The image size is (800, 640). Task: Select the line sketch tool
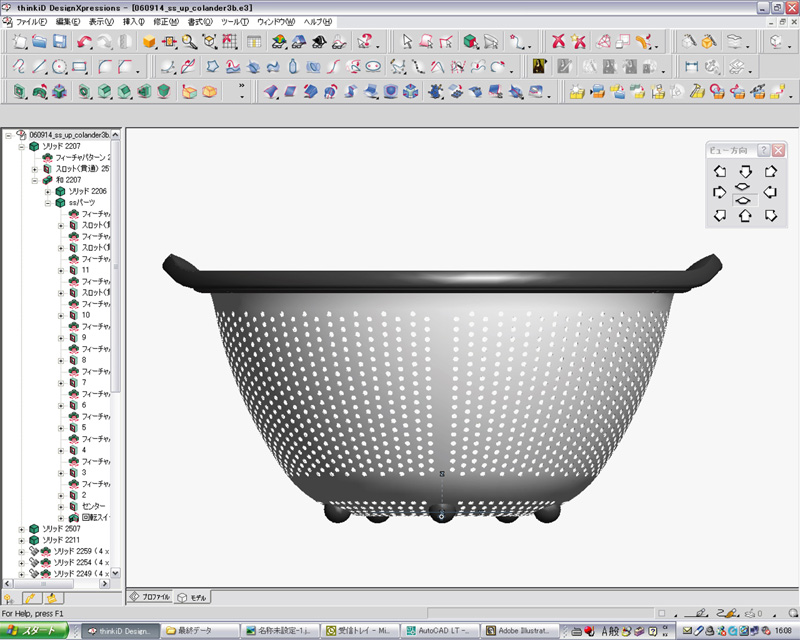click(x=39, y=67)
